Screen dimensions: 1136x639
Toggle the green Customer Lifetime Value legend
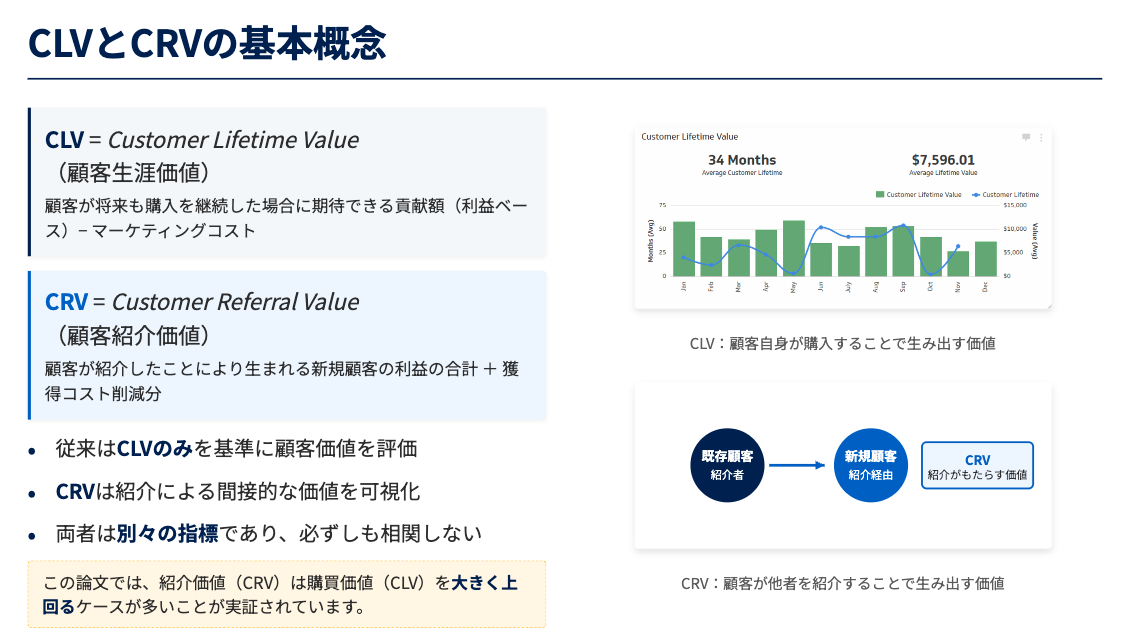click(x=918, y=195)
